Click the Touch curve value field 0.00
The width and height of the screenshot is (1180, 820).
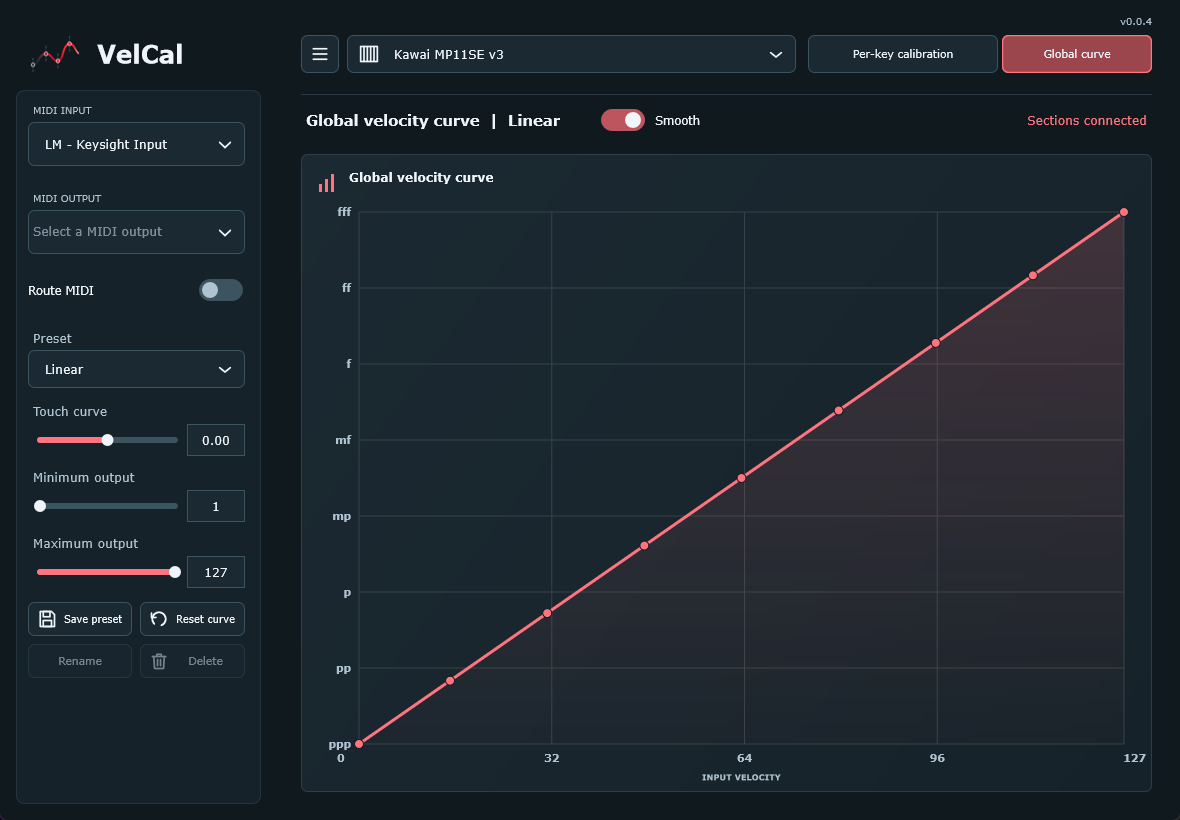pos(216,440)
